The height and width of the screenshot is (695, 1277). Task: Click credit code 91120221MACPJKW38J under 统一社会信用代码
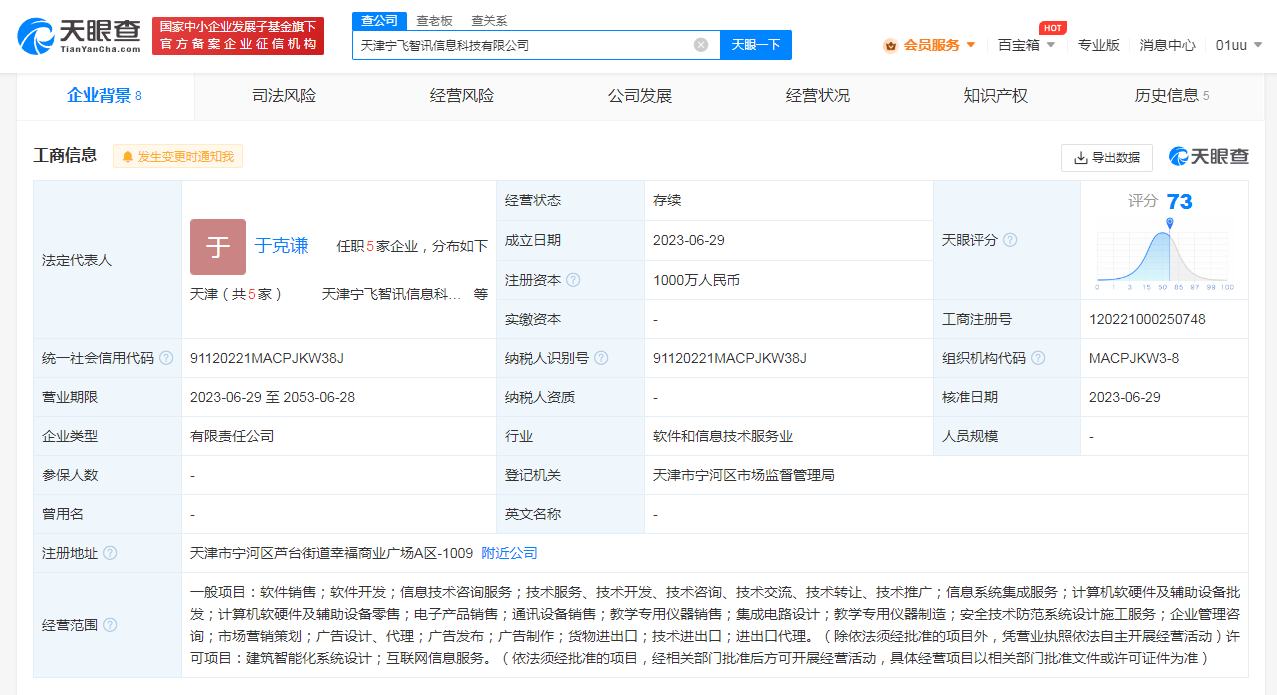[267, 358]
